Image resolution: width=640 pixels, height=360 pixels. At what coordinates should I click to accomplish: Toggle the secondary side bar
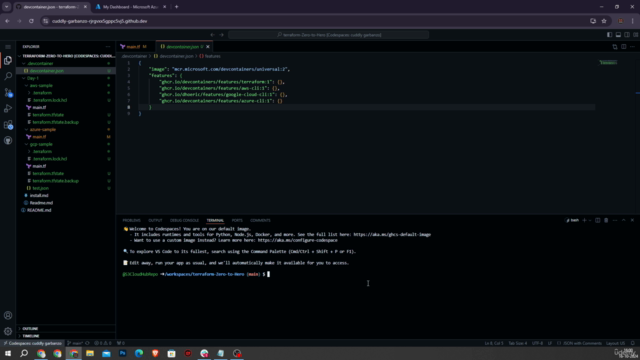pos(627,35)
